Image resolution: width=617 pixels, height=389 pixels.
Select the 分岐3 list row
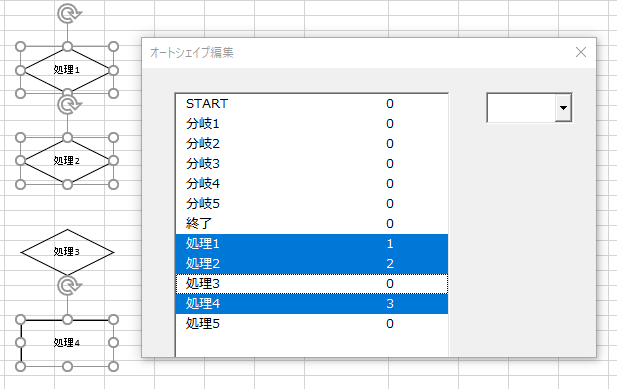312,164
